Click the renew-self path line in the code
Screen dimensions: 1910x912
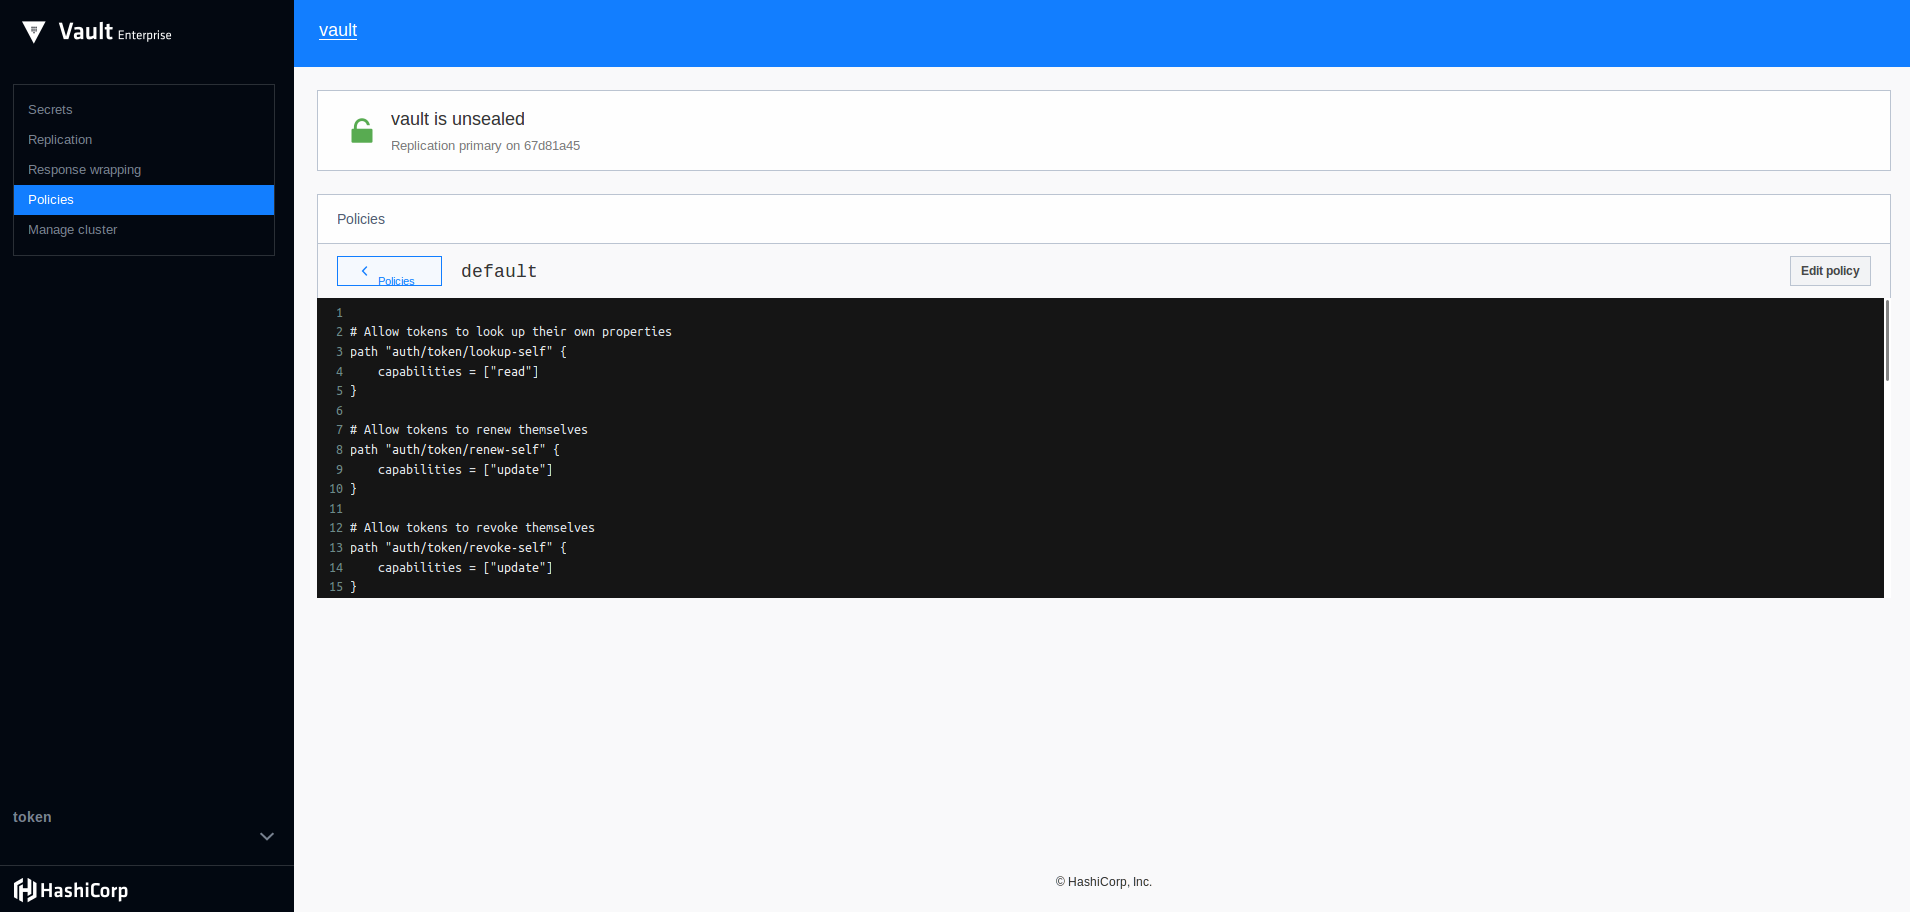point(454,450)
